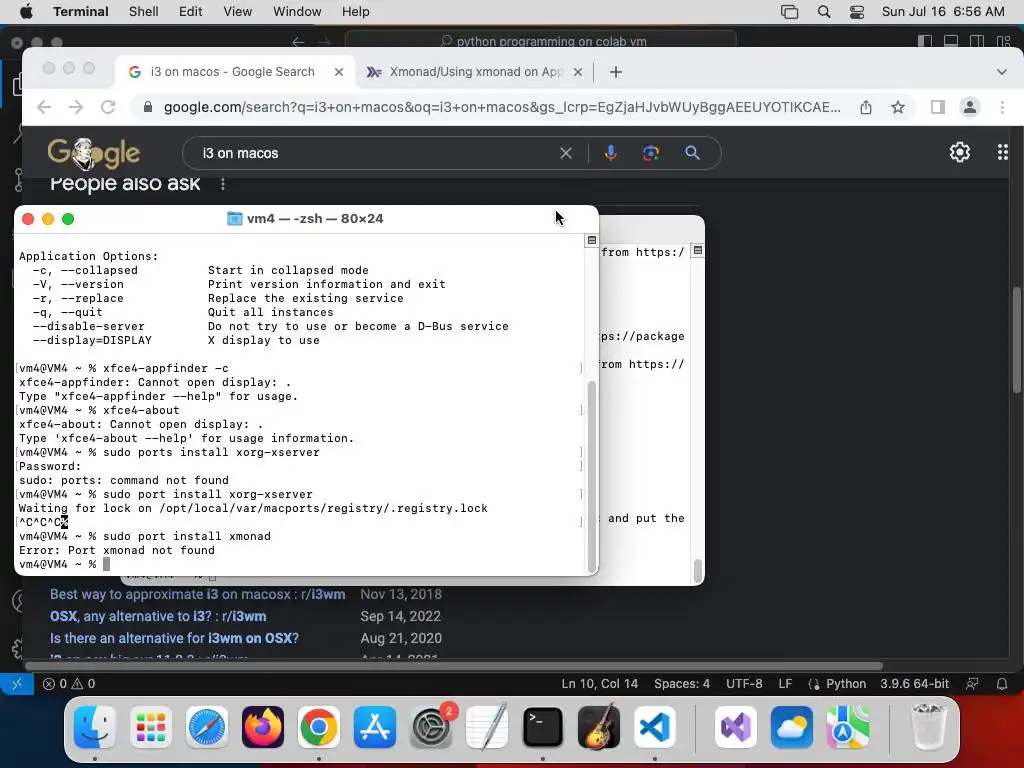The image size is (1024, 768).
Task: Change indentation via Spaces: 4
Action: click(x=682, y=684)
